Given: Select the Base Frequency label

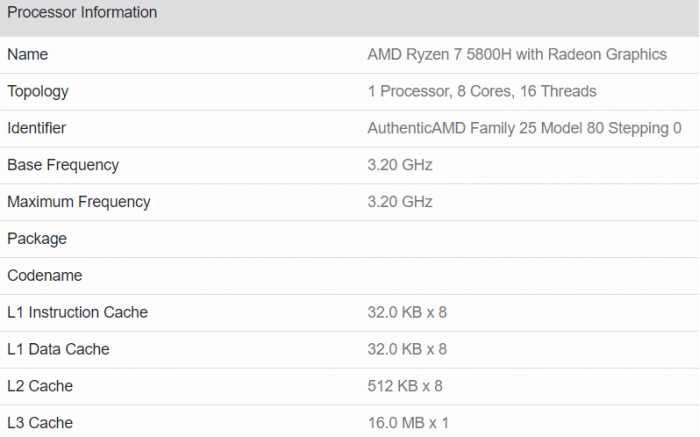Looking at the screenshot, I should [x=63, y=166].
